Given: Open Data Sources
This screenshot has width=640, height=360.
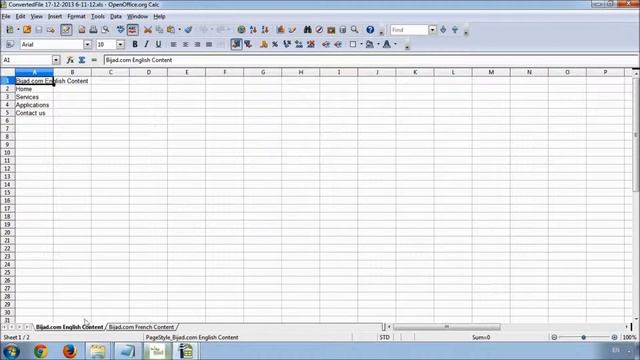Looking at the screenshot, I should (343, 30).
